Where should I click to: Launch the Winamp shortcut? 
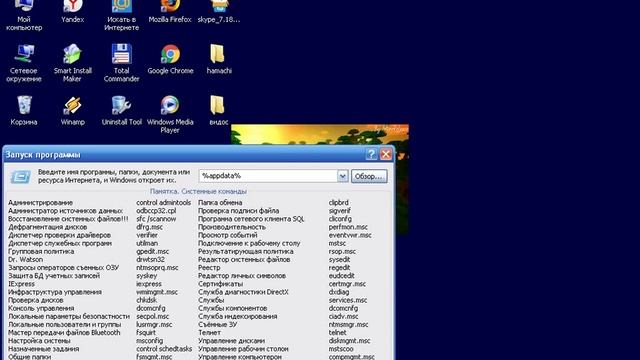(73, 111)
